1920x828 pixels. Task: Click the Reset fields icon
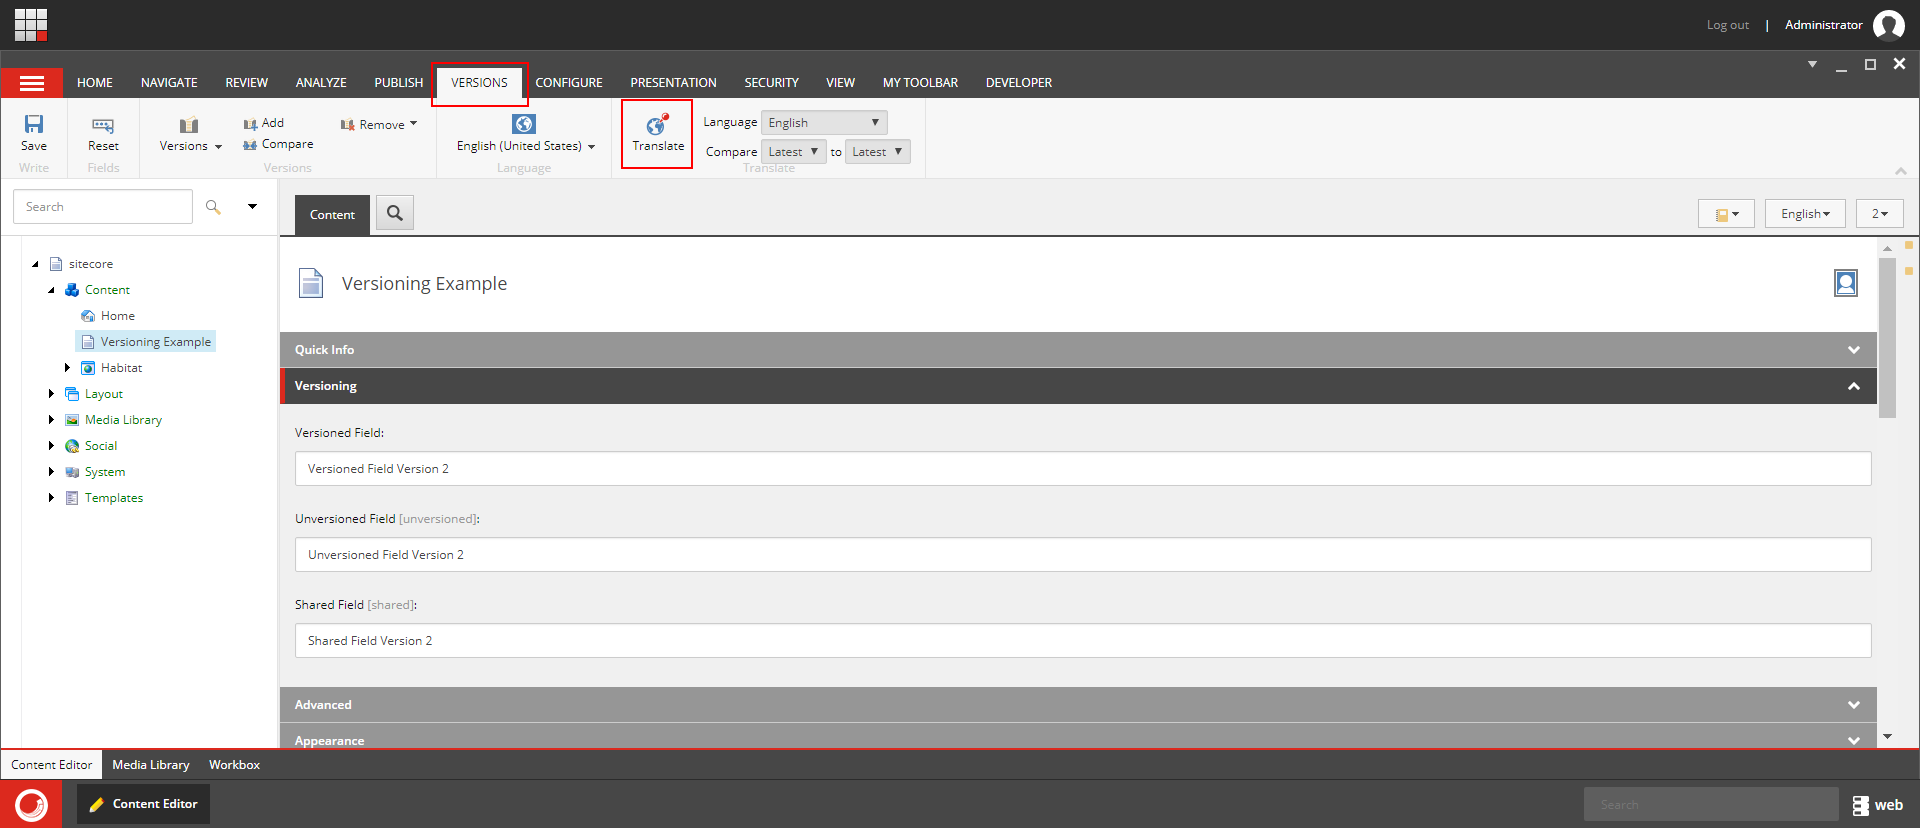[x=103, y=125]
